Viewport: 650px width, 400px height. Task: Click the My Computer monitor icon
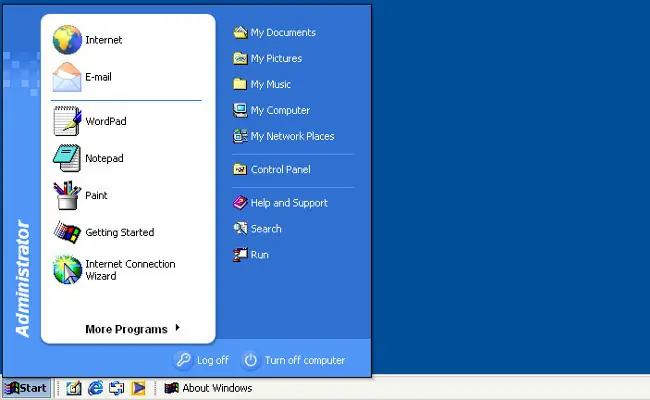click(240, 110)
